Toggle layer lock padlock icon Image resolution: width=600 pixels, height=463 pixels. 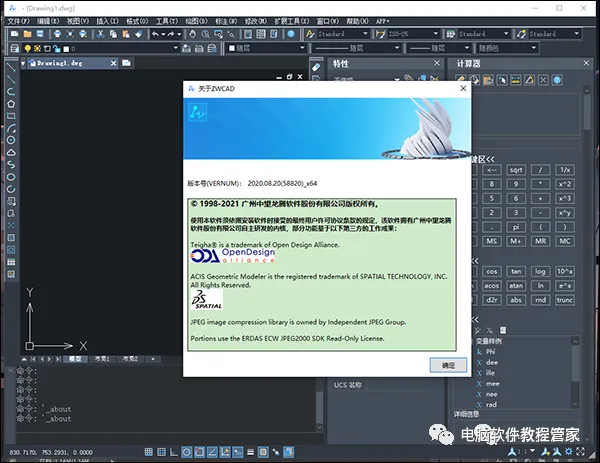pyautogui.click(x=57, y=49)
